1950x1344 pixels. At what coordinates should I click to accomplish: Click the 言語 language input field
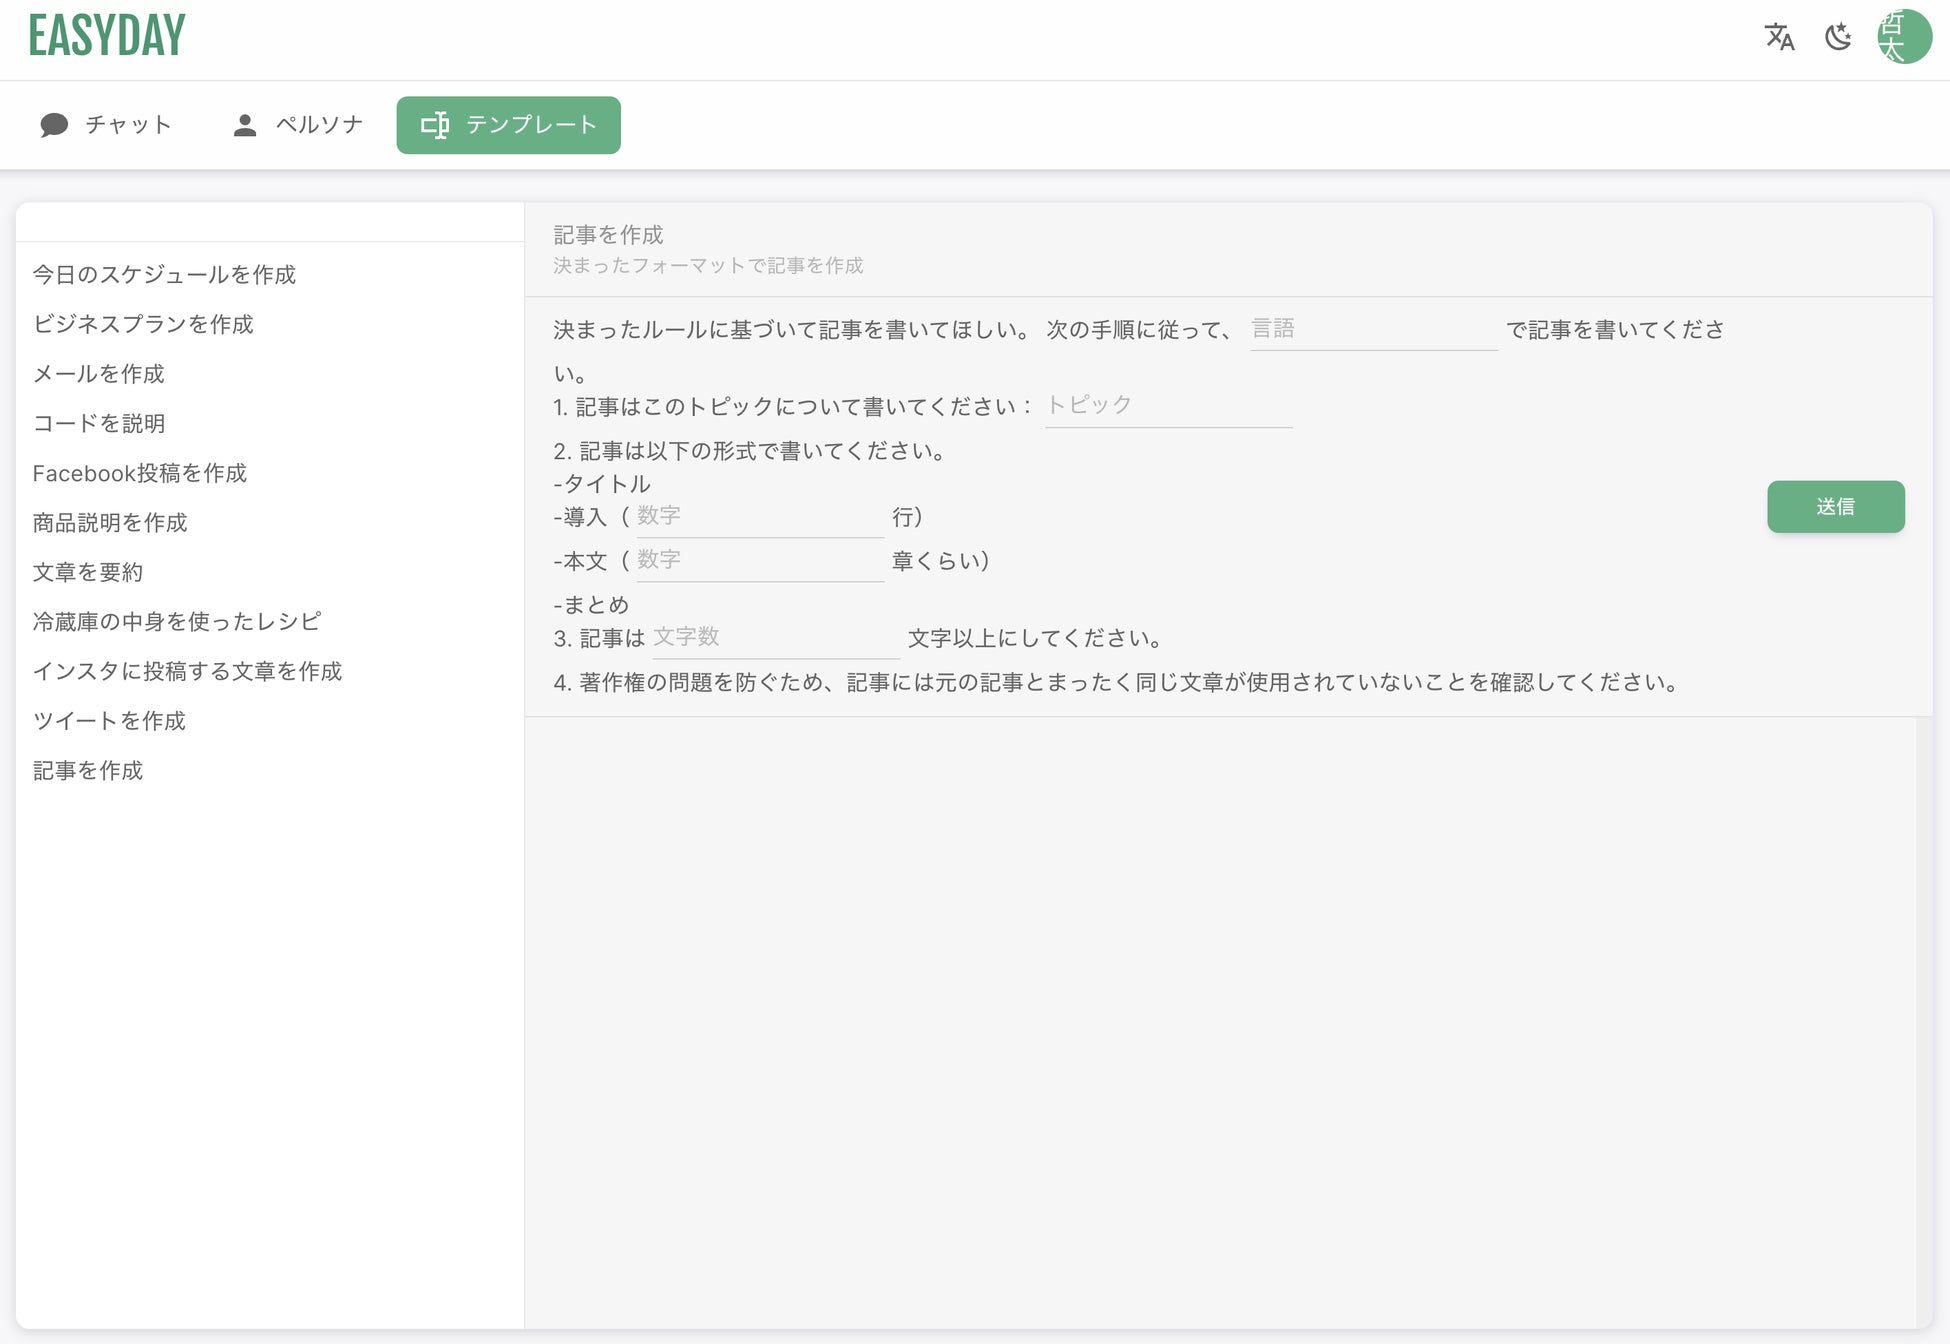(x=1372, y=329)
